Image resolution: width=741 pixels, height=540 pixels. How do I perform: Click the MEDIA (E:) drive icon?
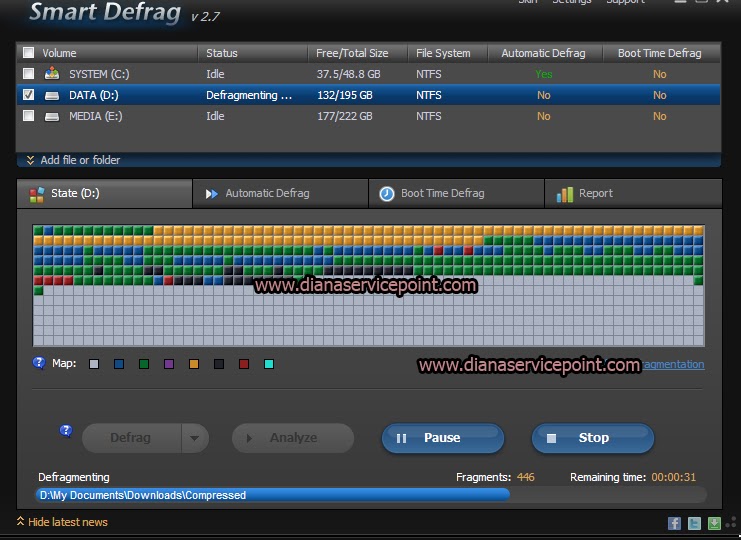point(52,116)
